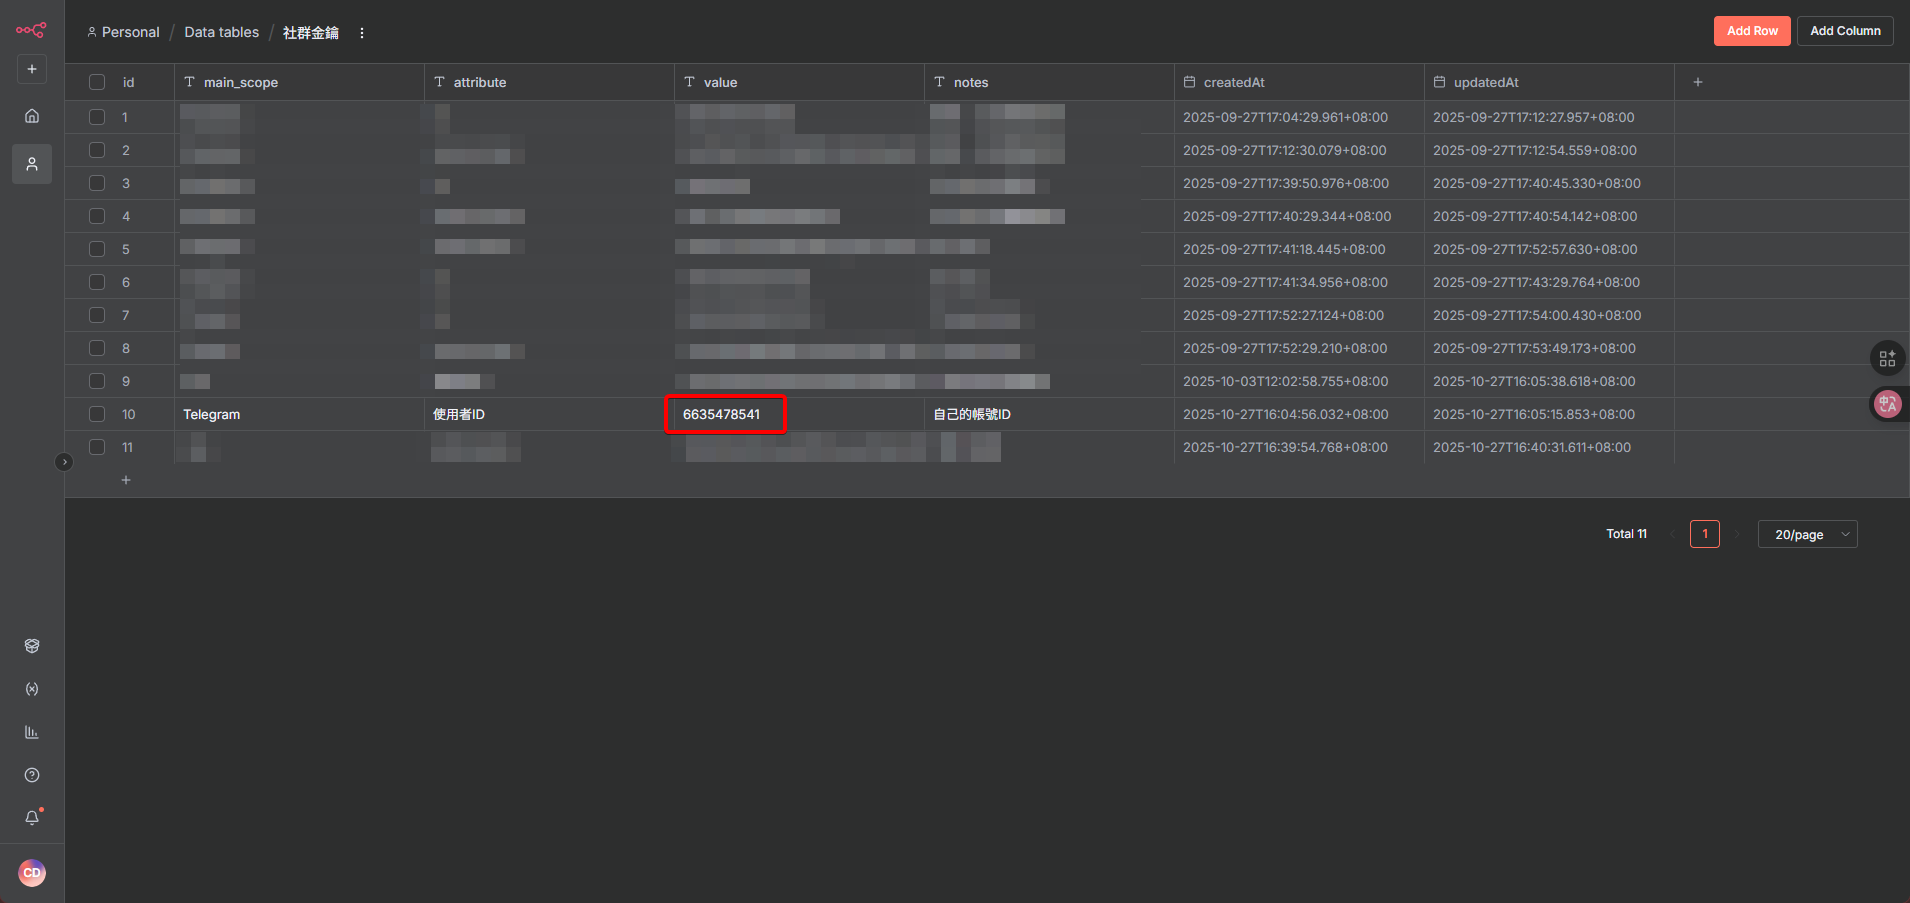1910x903 pixels.
Task: Click the Add Column button
Action: coord(1844,31)
